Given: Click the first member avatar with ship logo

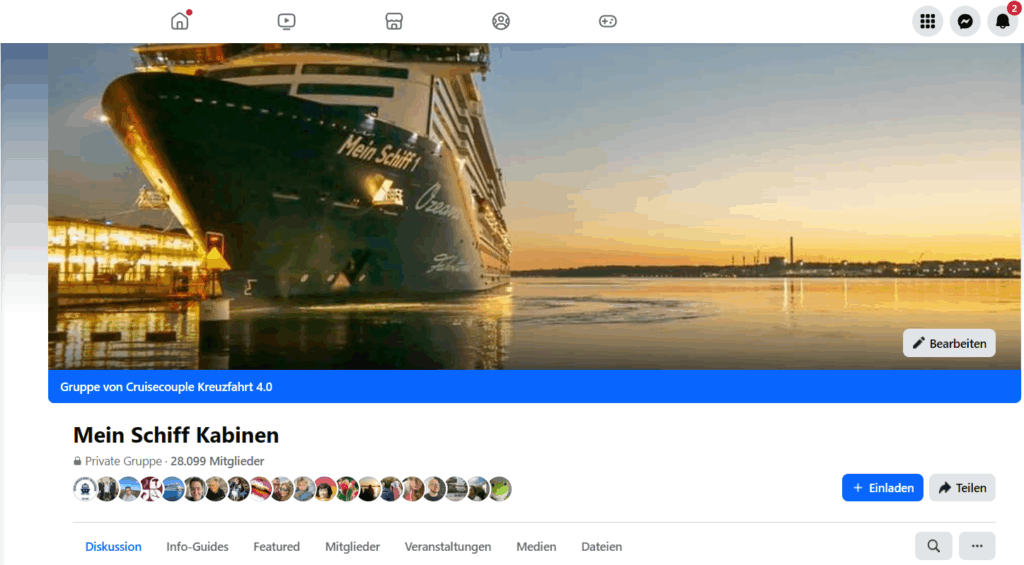Looking at the screenshot, I should [x=85, y=489].
